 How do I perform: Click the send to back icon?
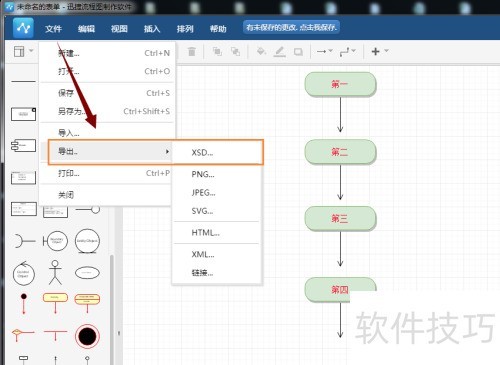235,52
